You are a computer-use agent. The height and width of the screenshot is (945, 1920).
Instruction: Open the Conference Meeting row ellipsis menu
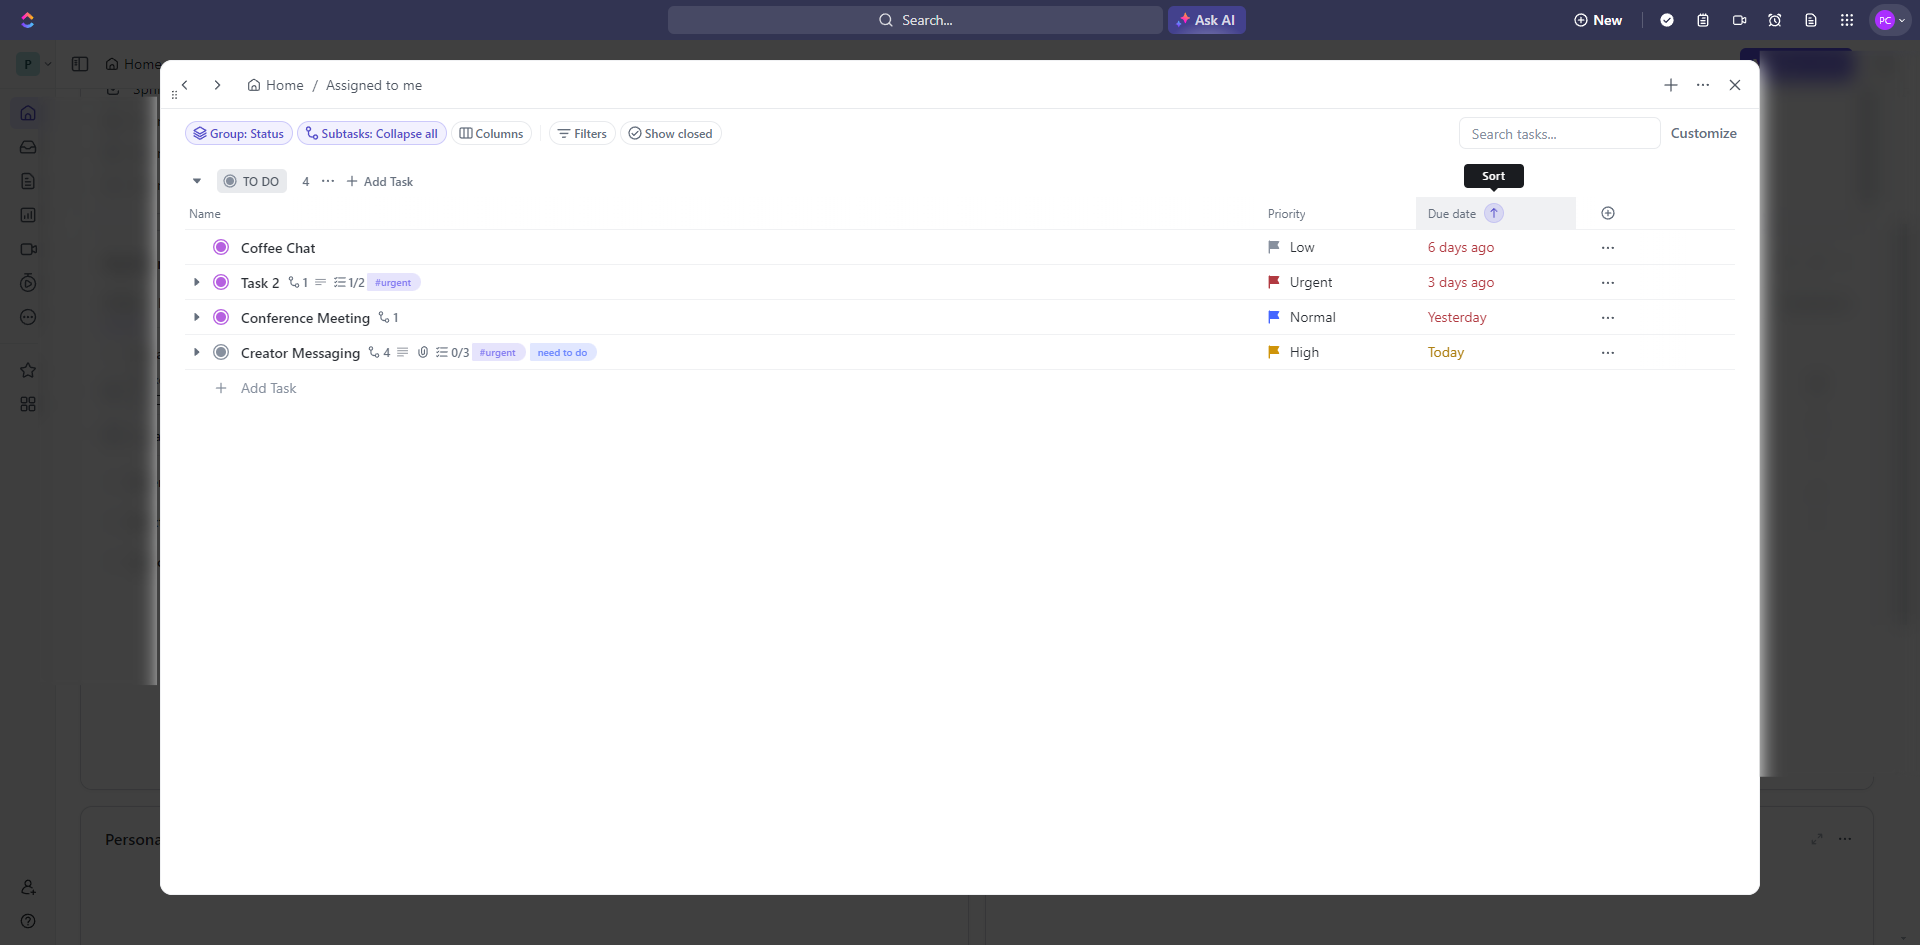tap(1608, 317)
